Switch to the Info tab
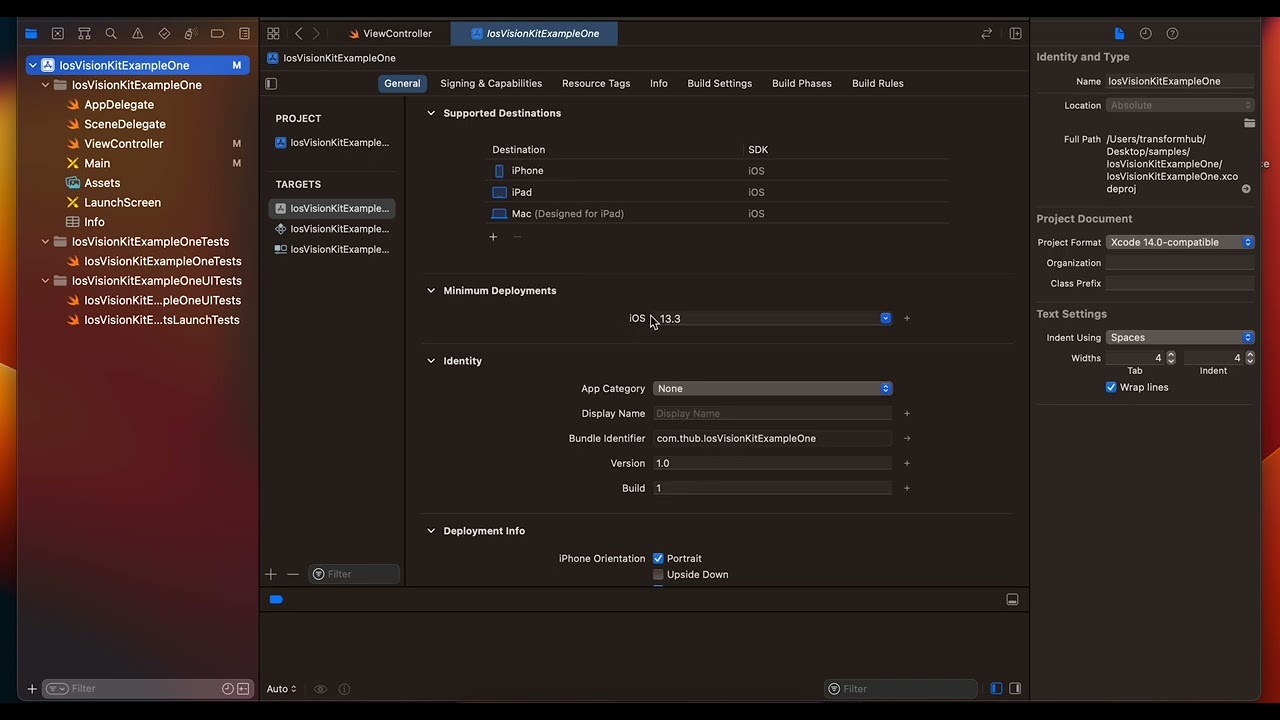 coord(658,83)
